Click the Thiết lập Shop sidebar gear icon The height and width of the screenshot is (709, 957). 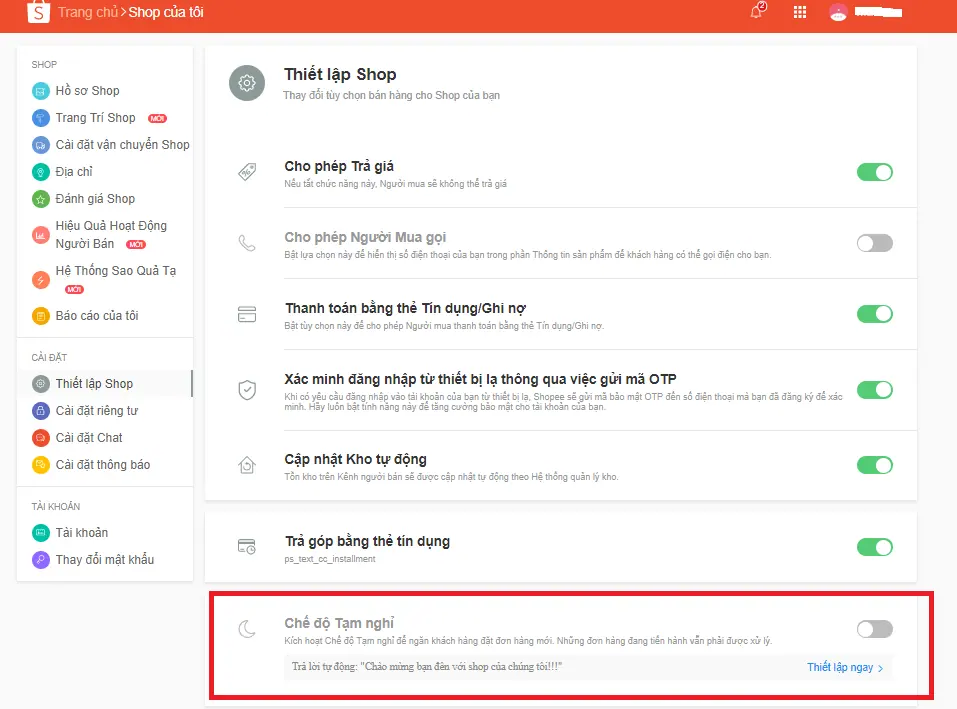[40, 384]
